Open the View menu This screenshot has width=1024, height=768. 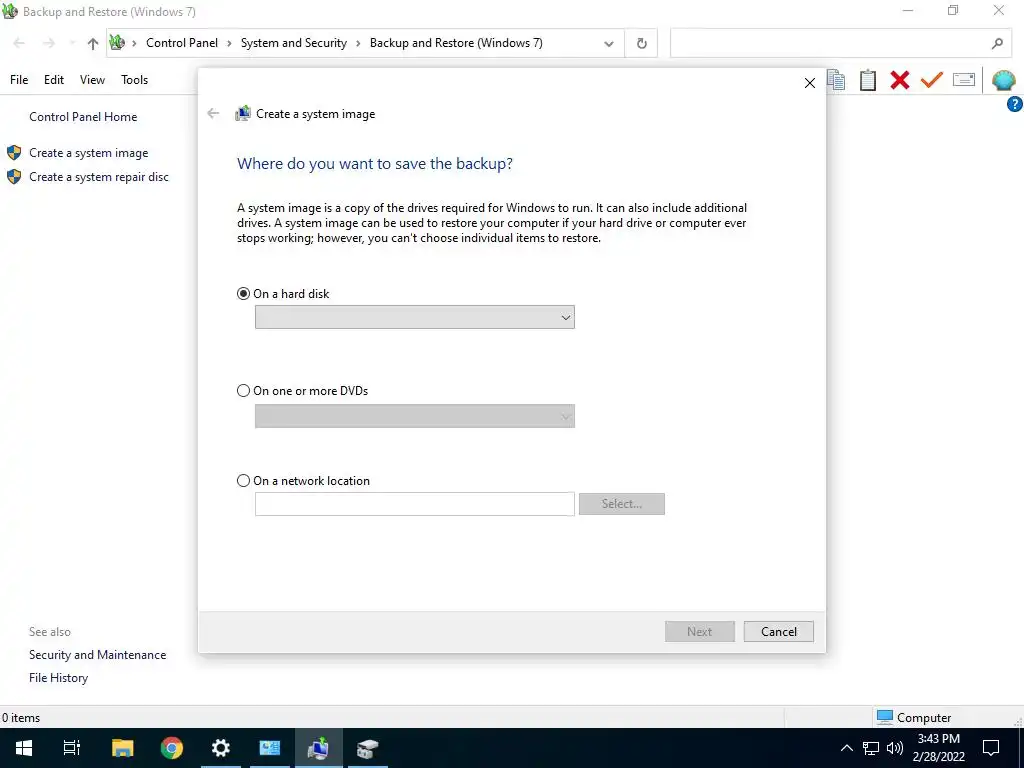coord(92,80)
